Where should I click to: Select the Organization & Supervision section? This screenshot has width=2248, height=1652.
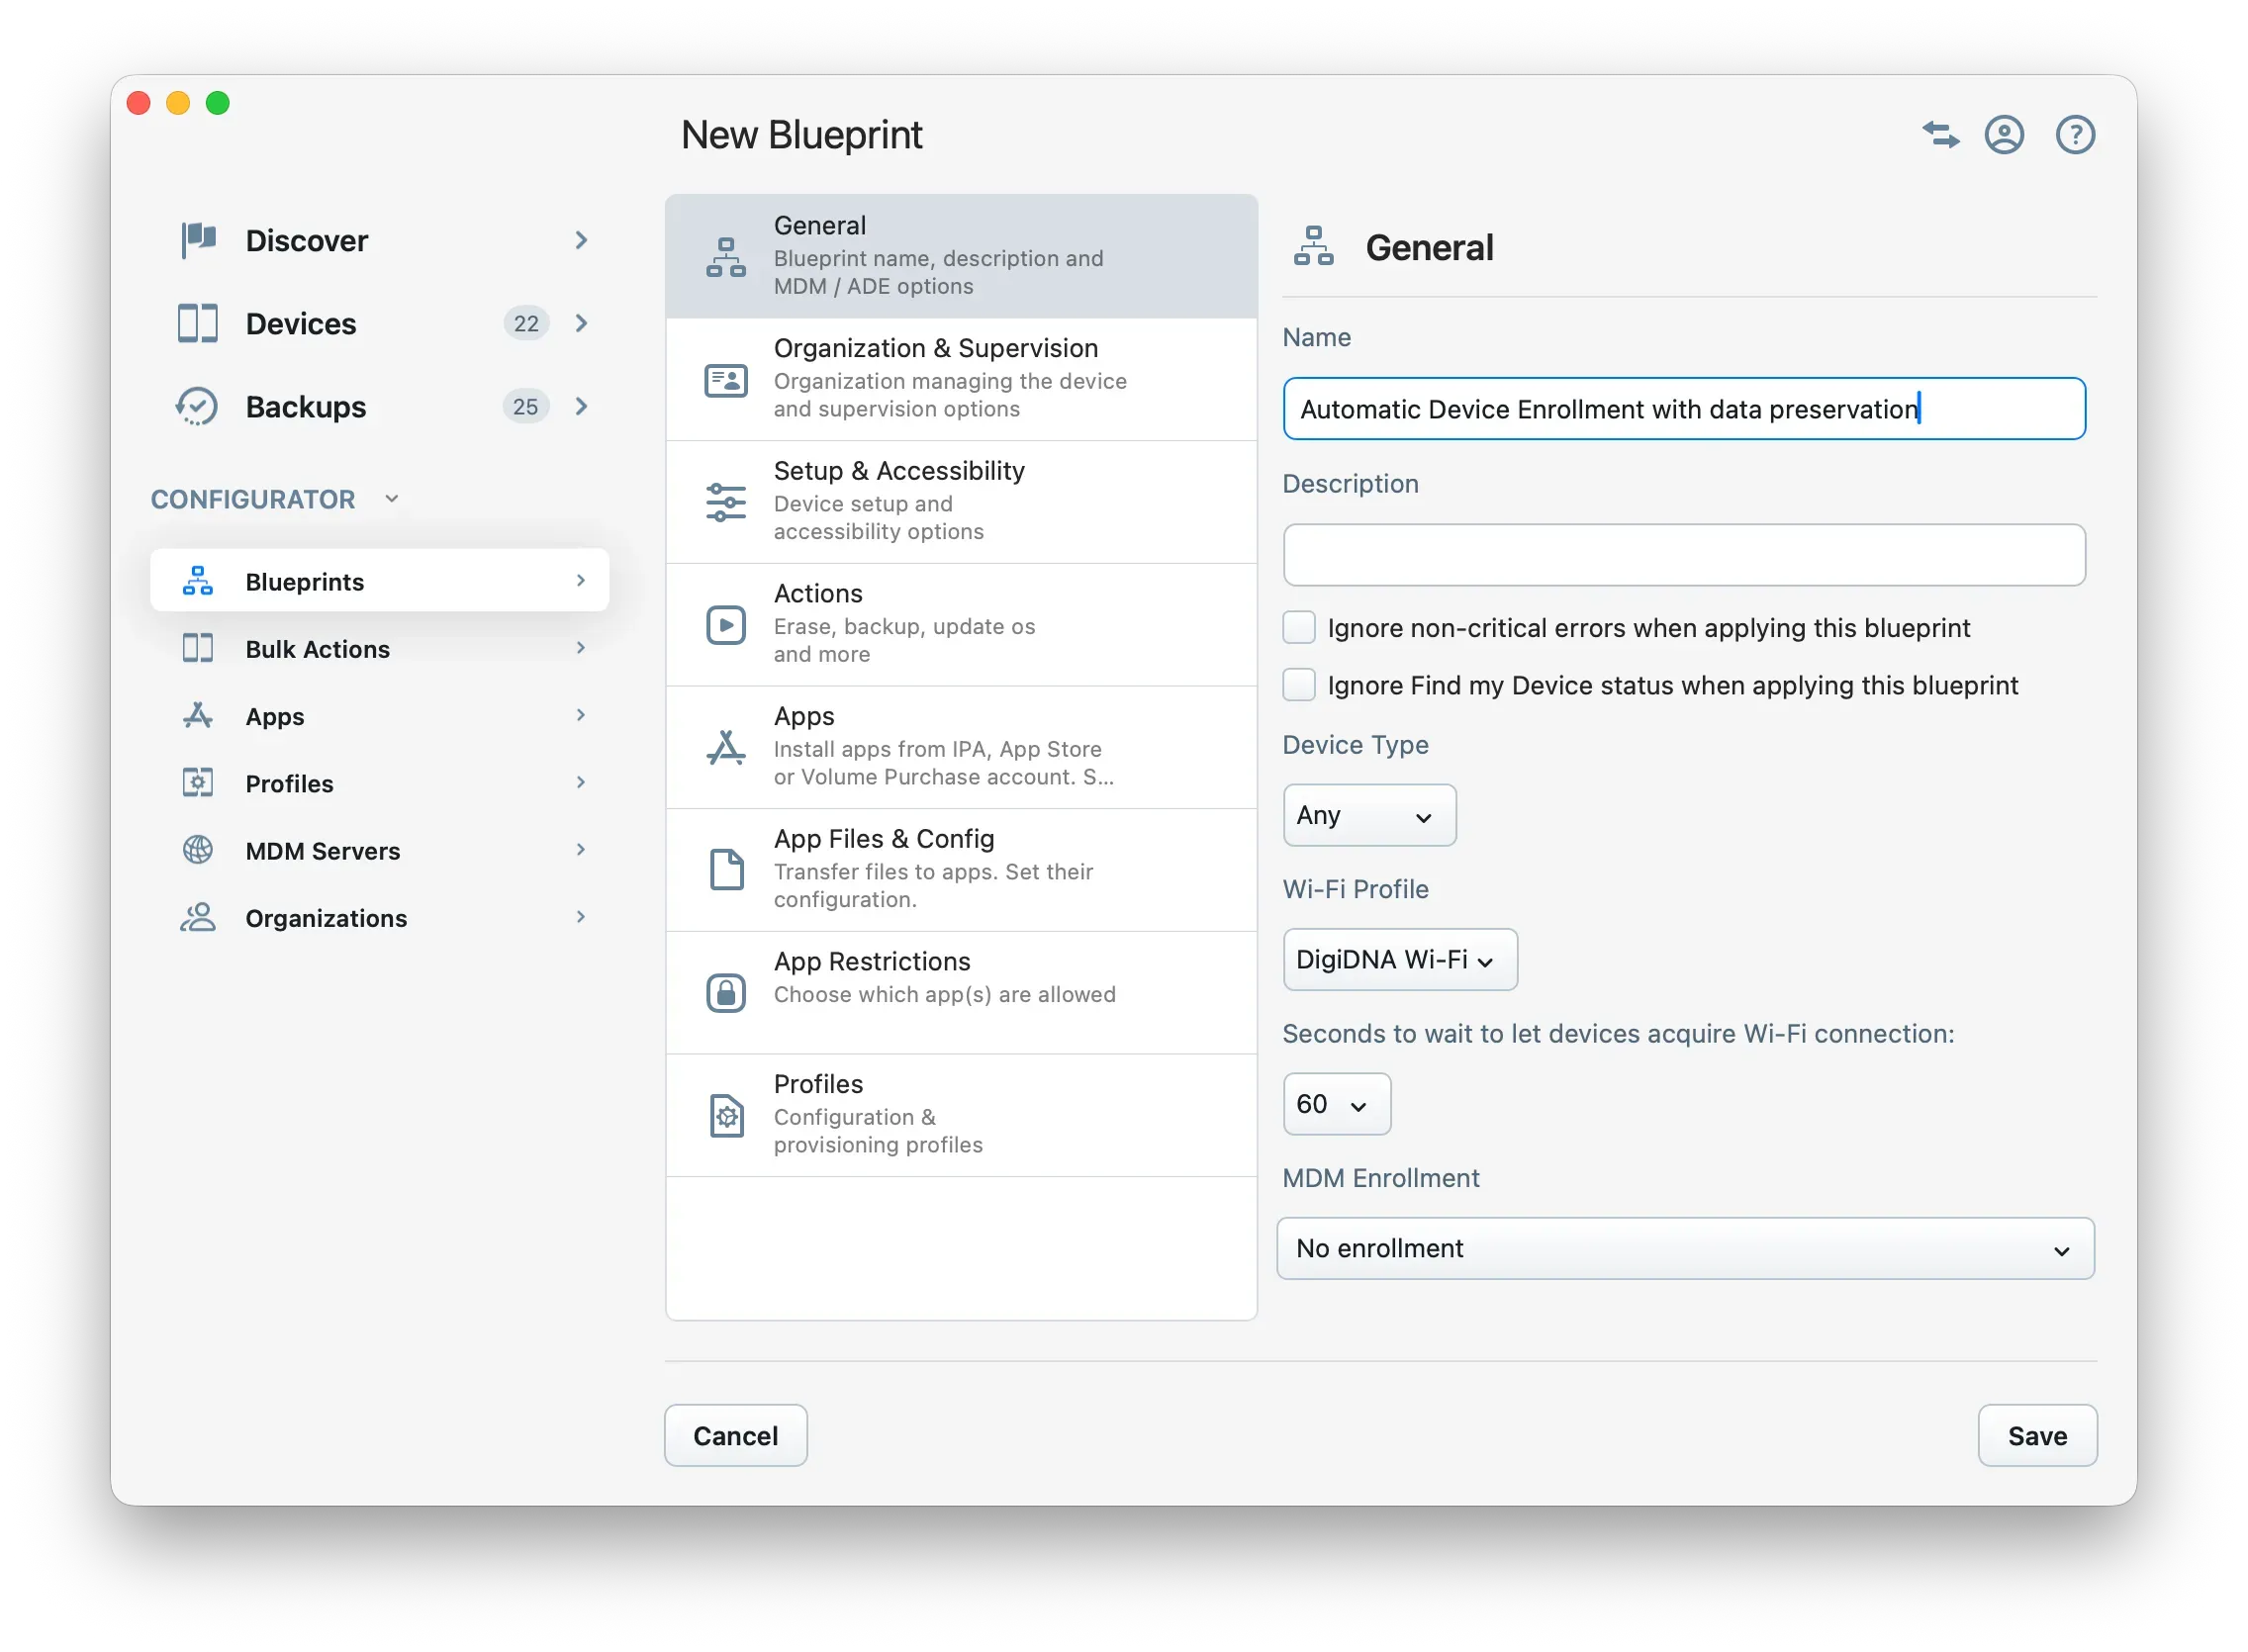pyautogui.click(x=961, y=379)
